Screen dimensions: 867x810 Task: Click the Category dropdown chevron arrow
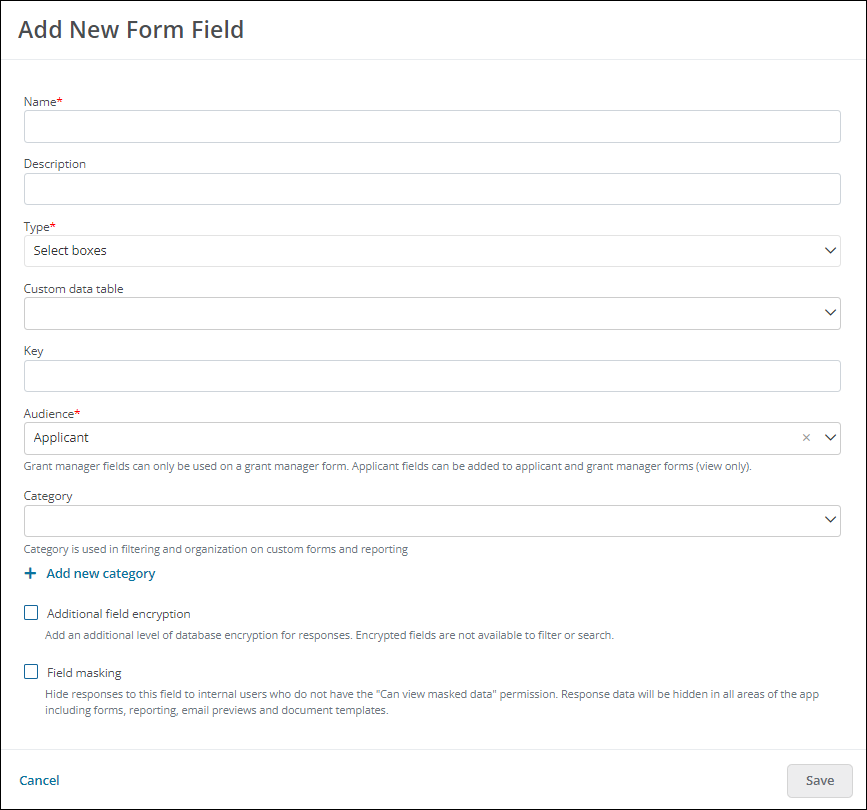[x=830, y=519]
